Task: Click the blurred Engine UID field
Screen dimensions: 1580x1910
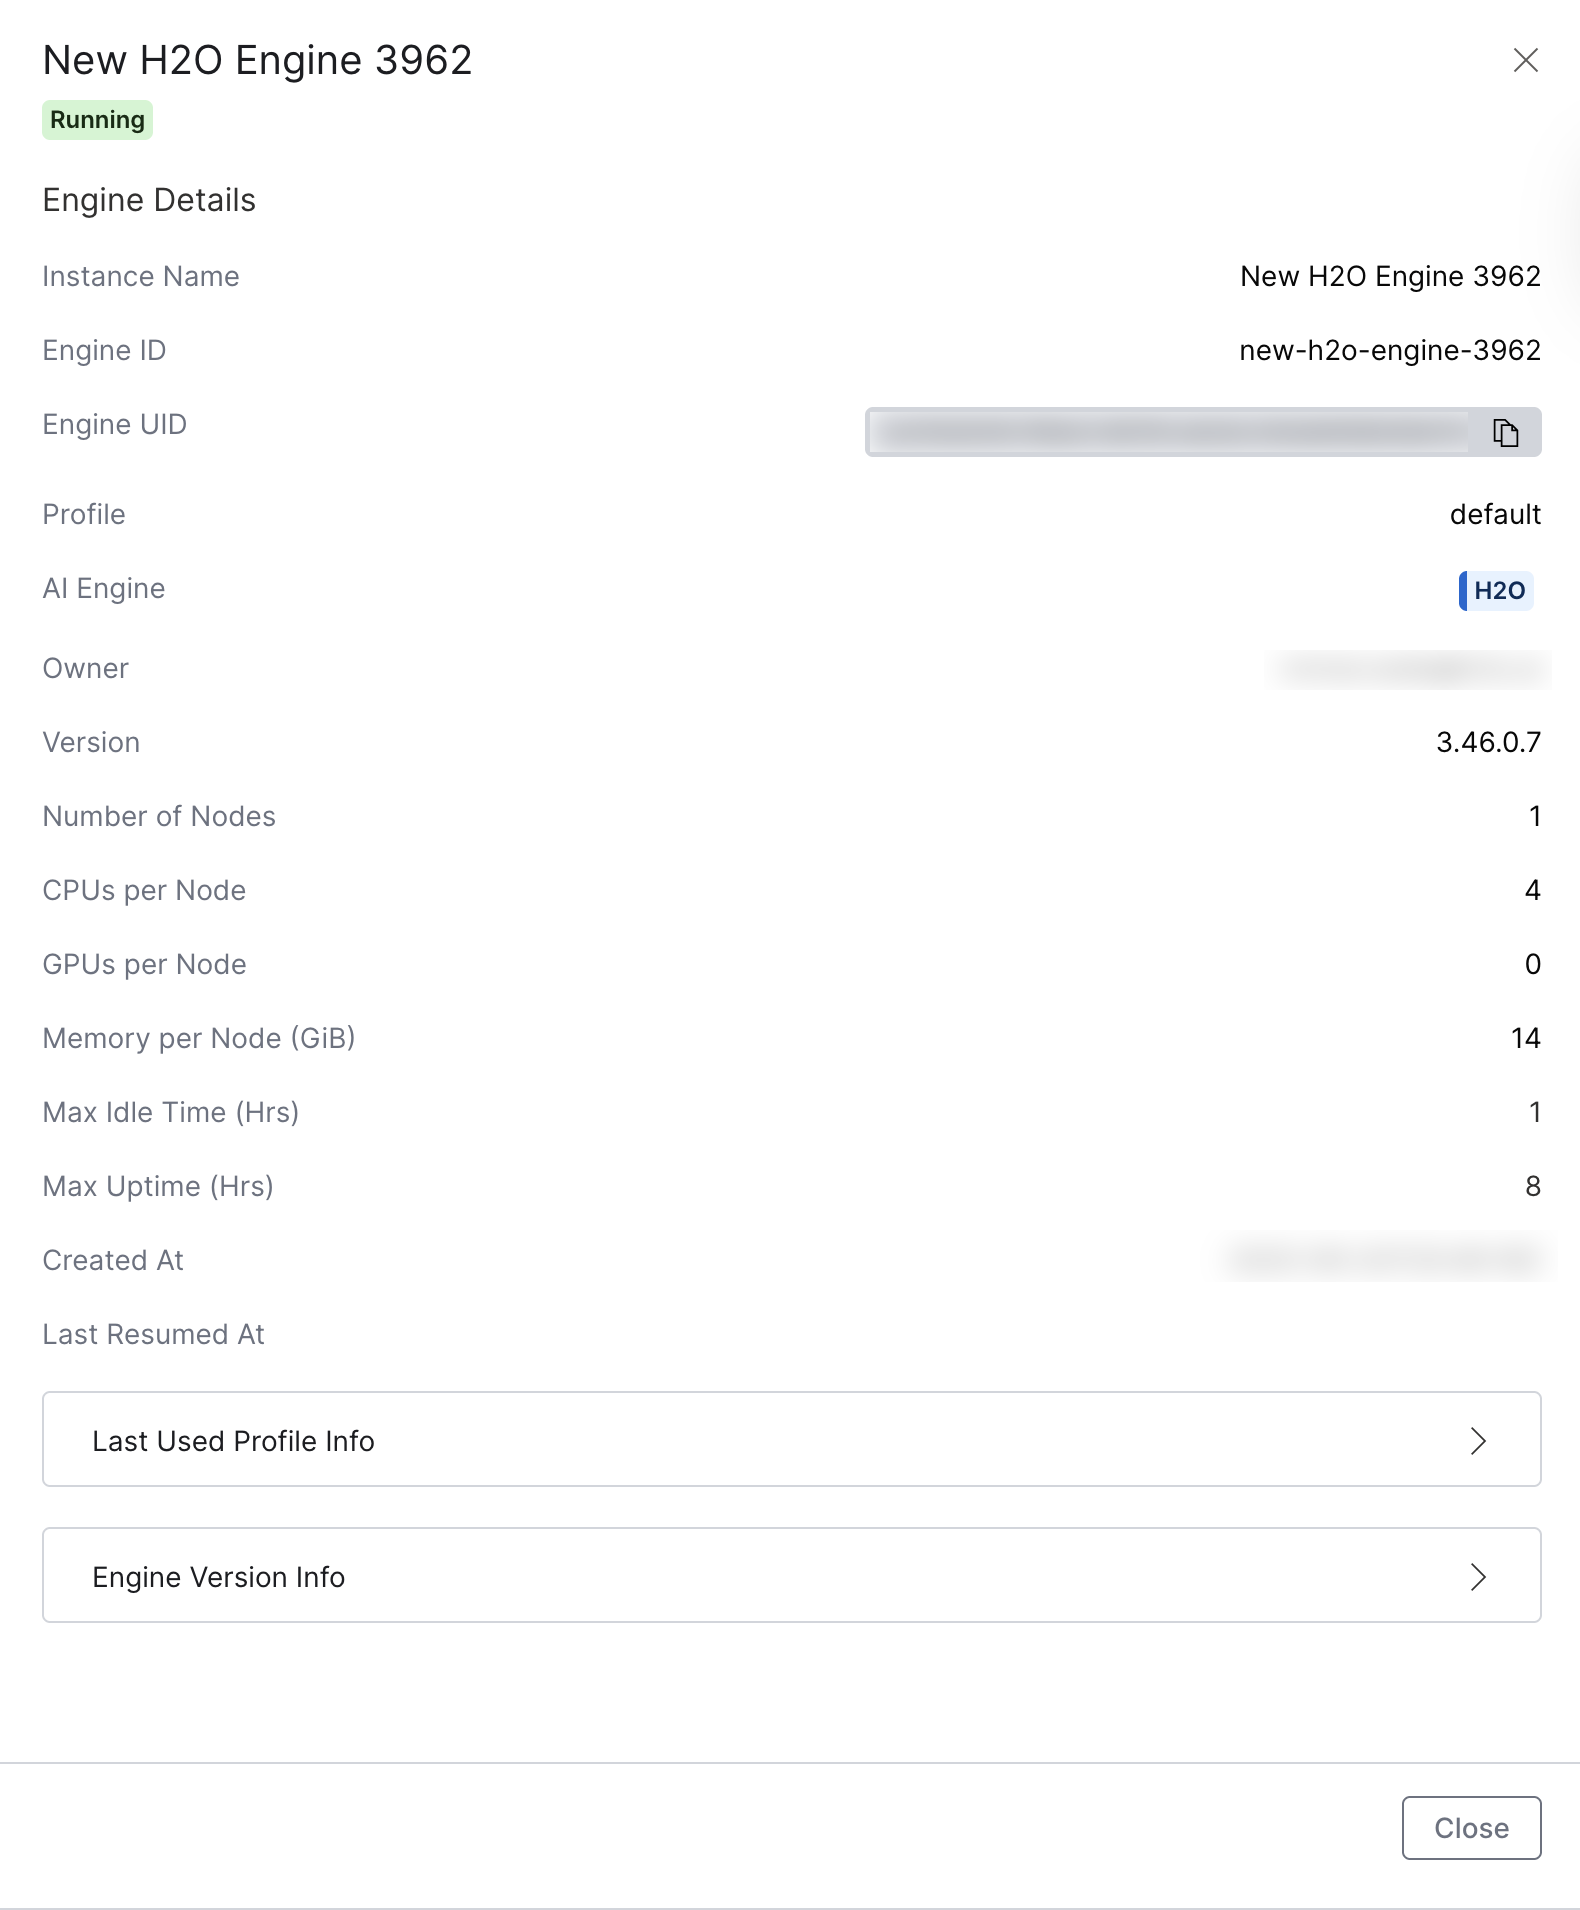Action: click(1165, 432)
